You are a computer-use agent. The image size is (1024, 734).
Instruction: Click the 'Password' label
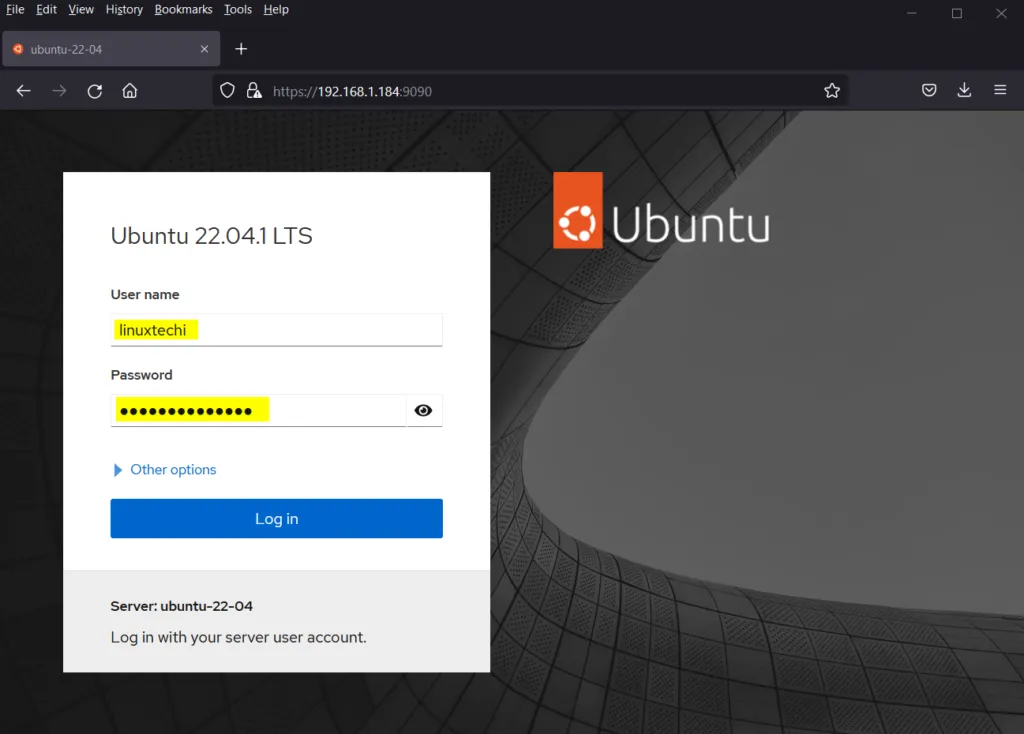[142, 375]
